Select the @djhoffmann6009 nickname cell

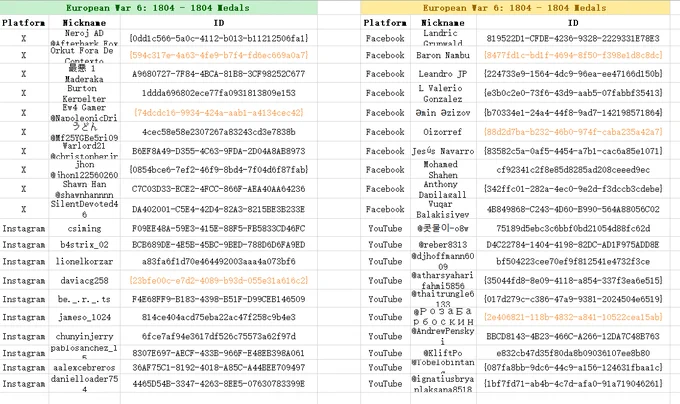[x=443, y=261]
